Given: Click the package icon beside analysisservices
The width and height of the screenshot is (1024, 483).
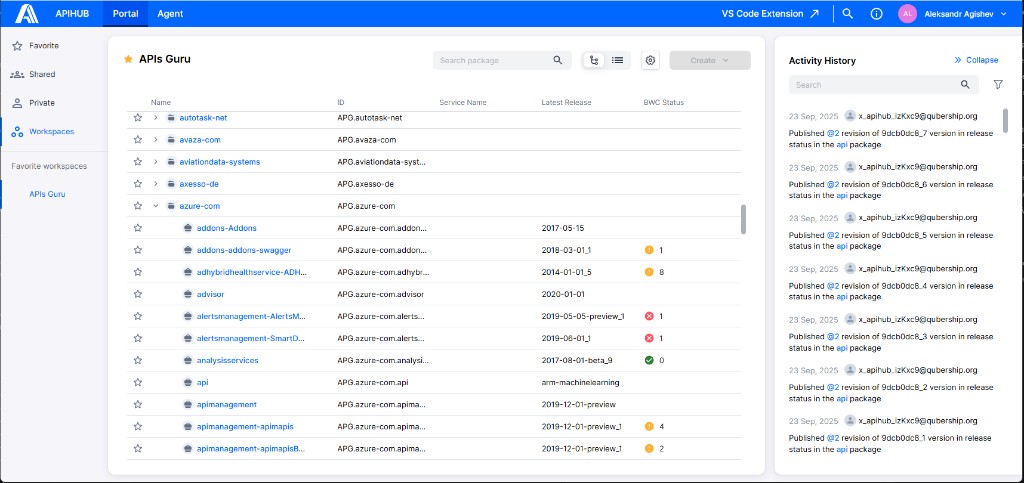Looking at the screenshot, I should (x=187, y=360).
